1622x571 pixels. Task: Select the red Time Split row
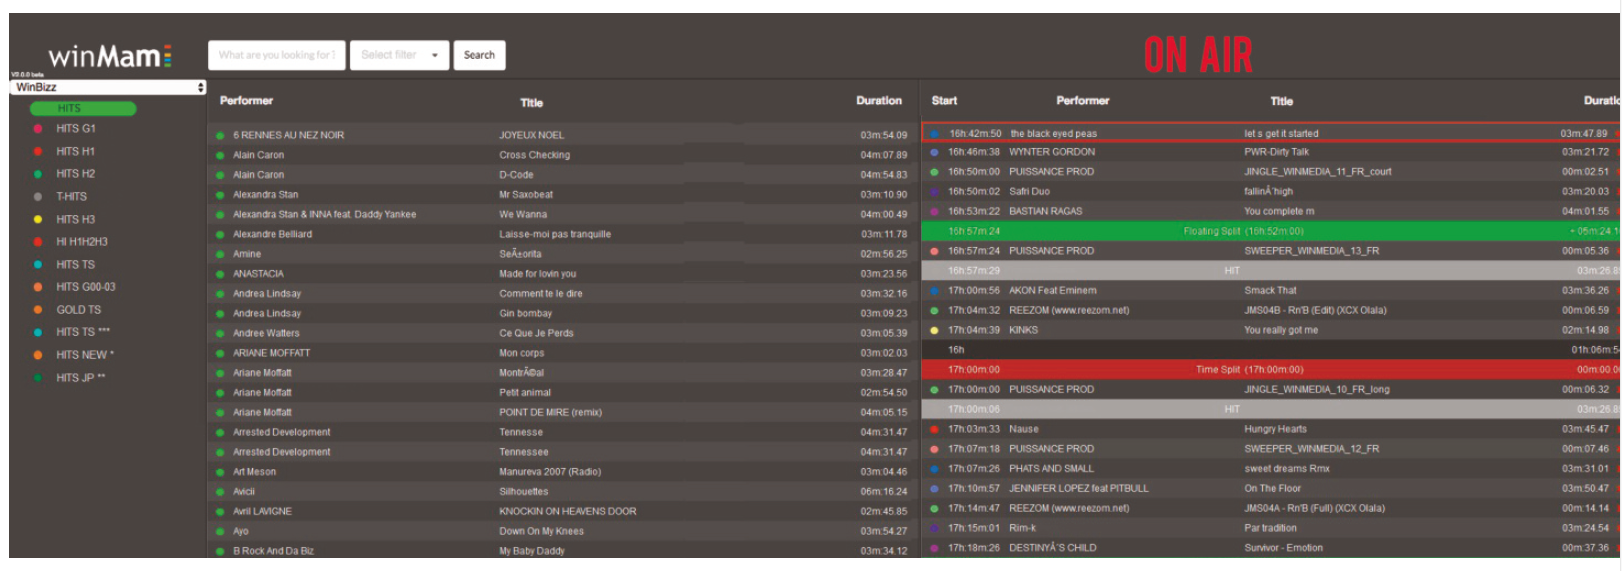[x=1248, y=370]
